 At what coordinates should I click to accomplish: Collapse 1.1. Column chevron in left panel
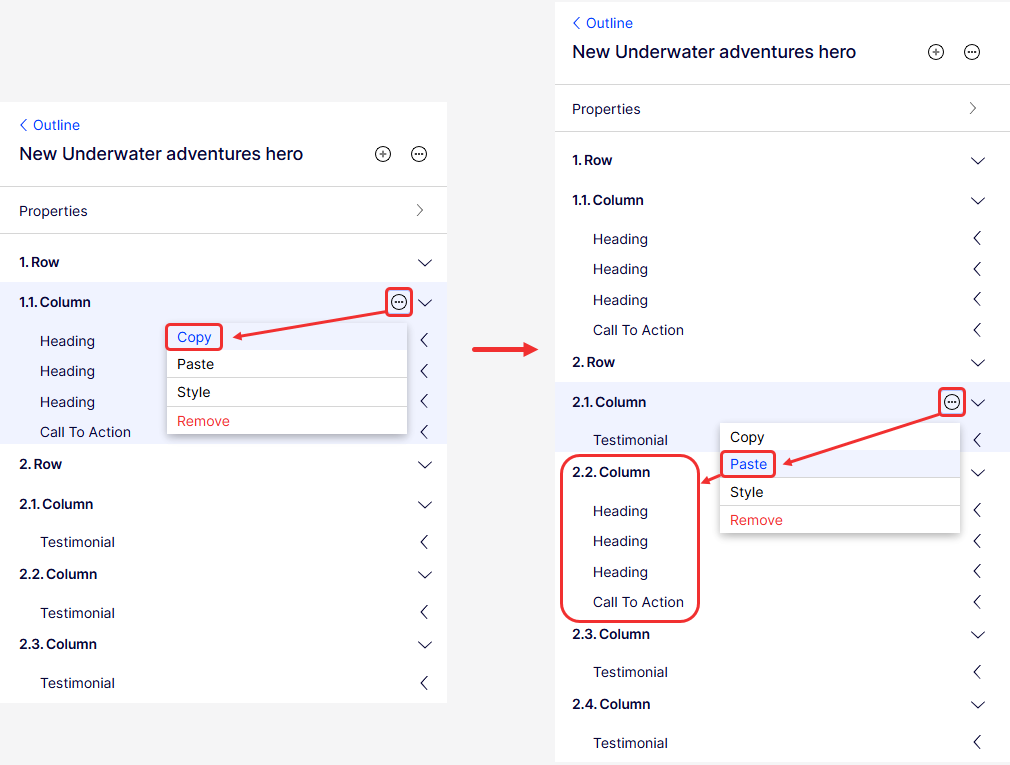pyautogui.click(x=424, y=303)
